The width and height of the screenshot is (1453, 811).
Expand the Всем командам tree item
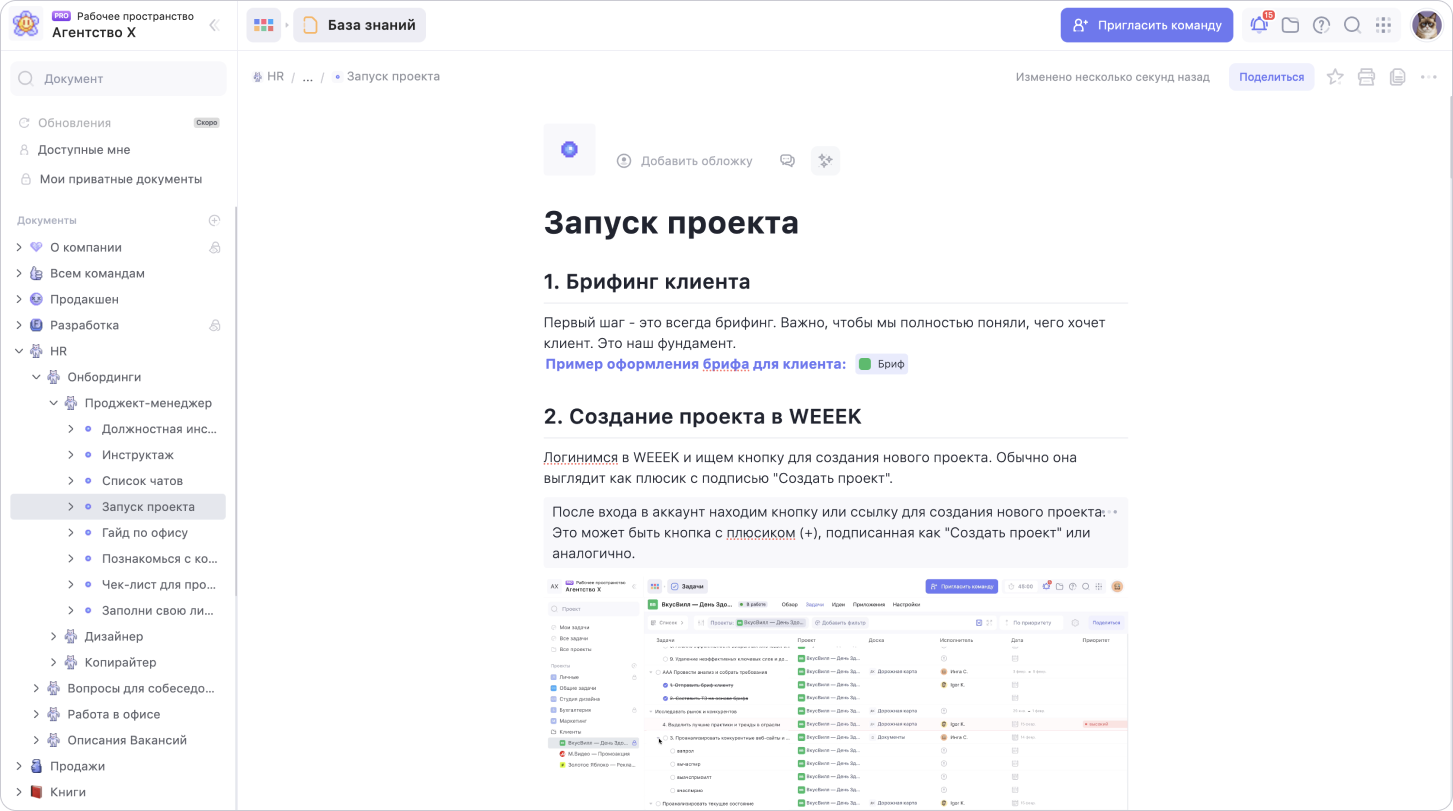[x=19, y=273]
